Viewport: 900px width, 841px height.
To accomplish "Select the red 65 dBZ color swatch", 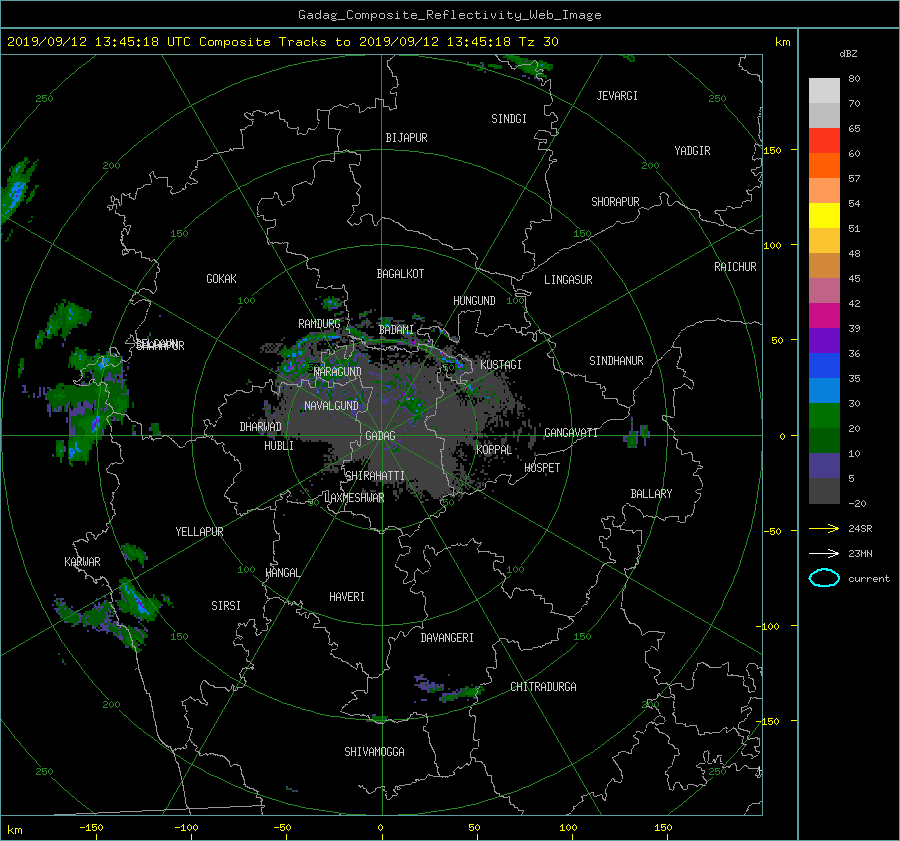I will (x=824, y=140).
